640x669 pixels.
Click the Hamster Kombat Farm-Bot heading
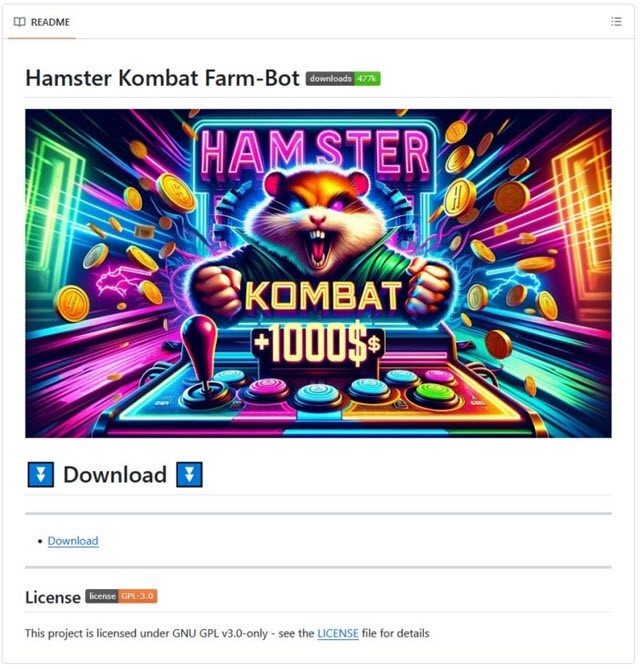pyautogui.click(x=163, y=78)
